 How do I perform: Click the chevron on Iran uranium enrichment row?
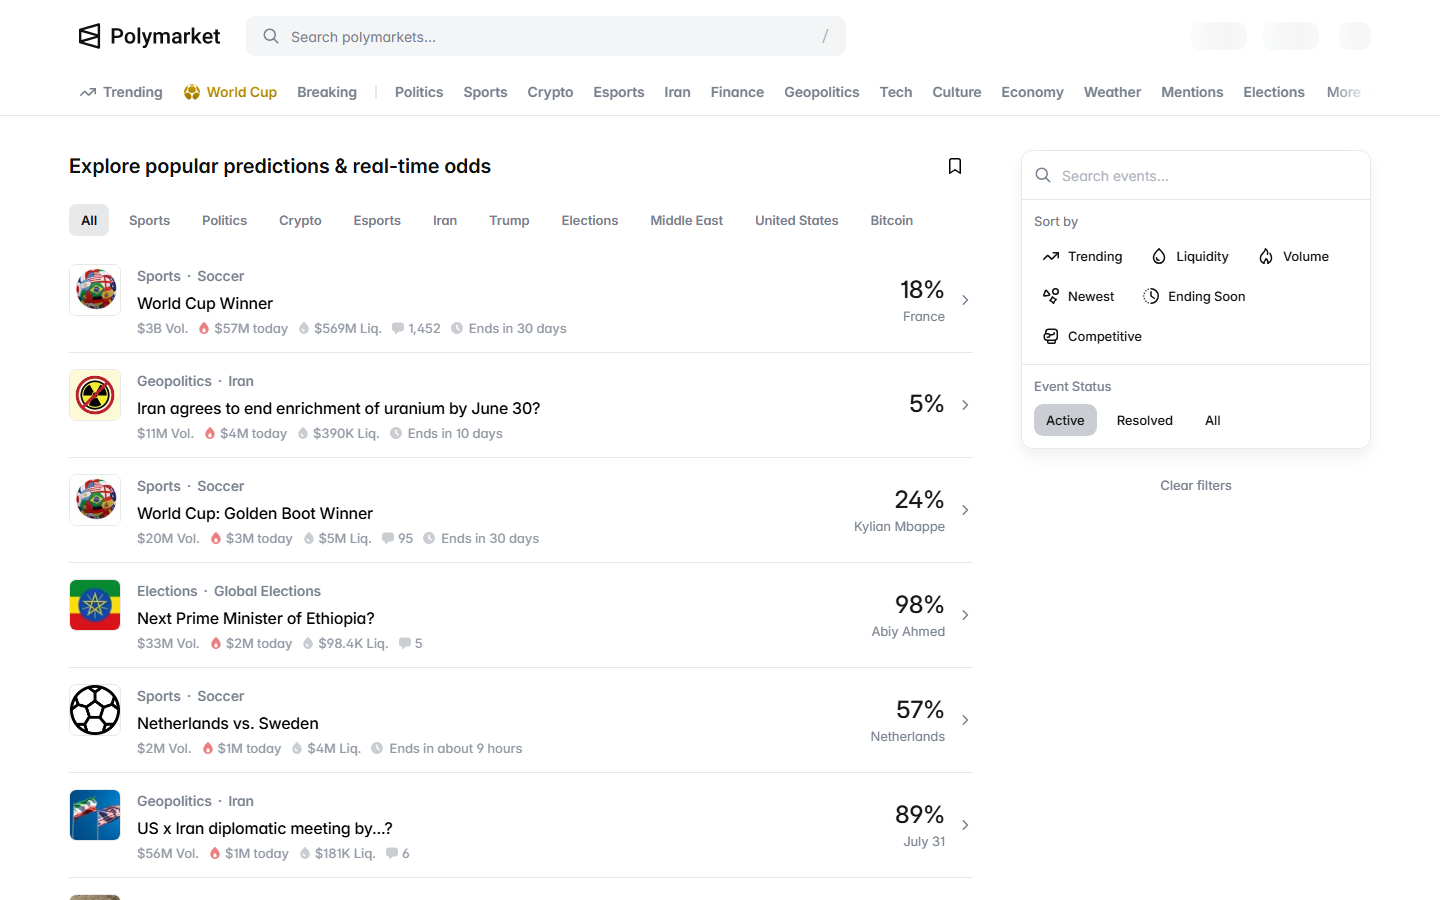click(x=965, y=405)
